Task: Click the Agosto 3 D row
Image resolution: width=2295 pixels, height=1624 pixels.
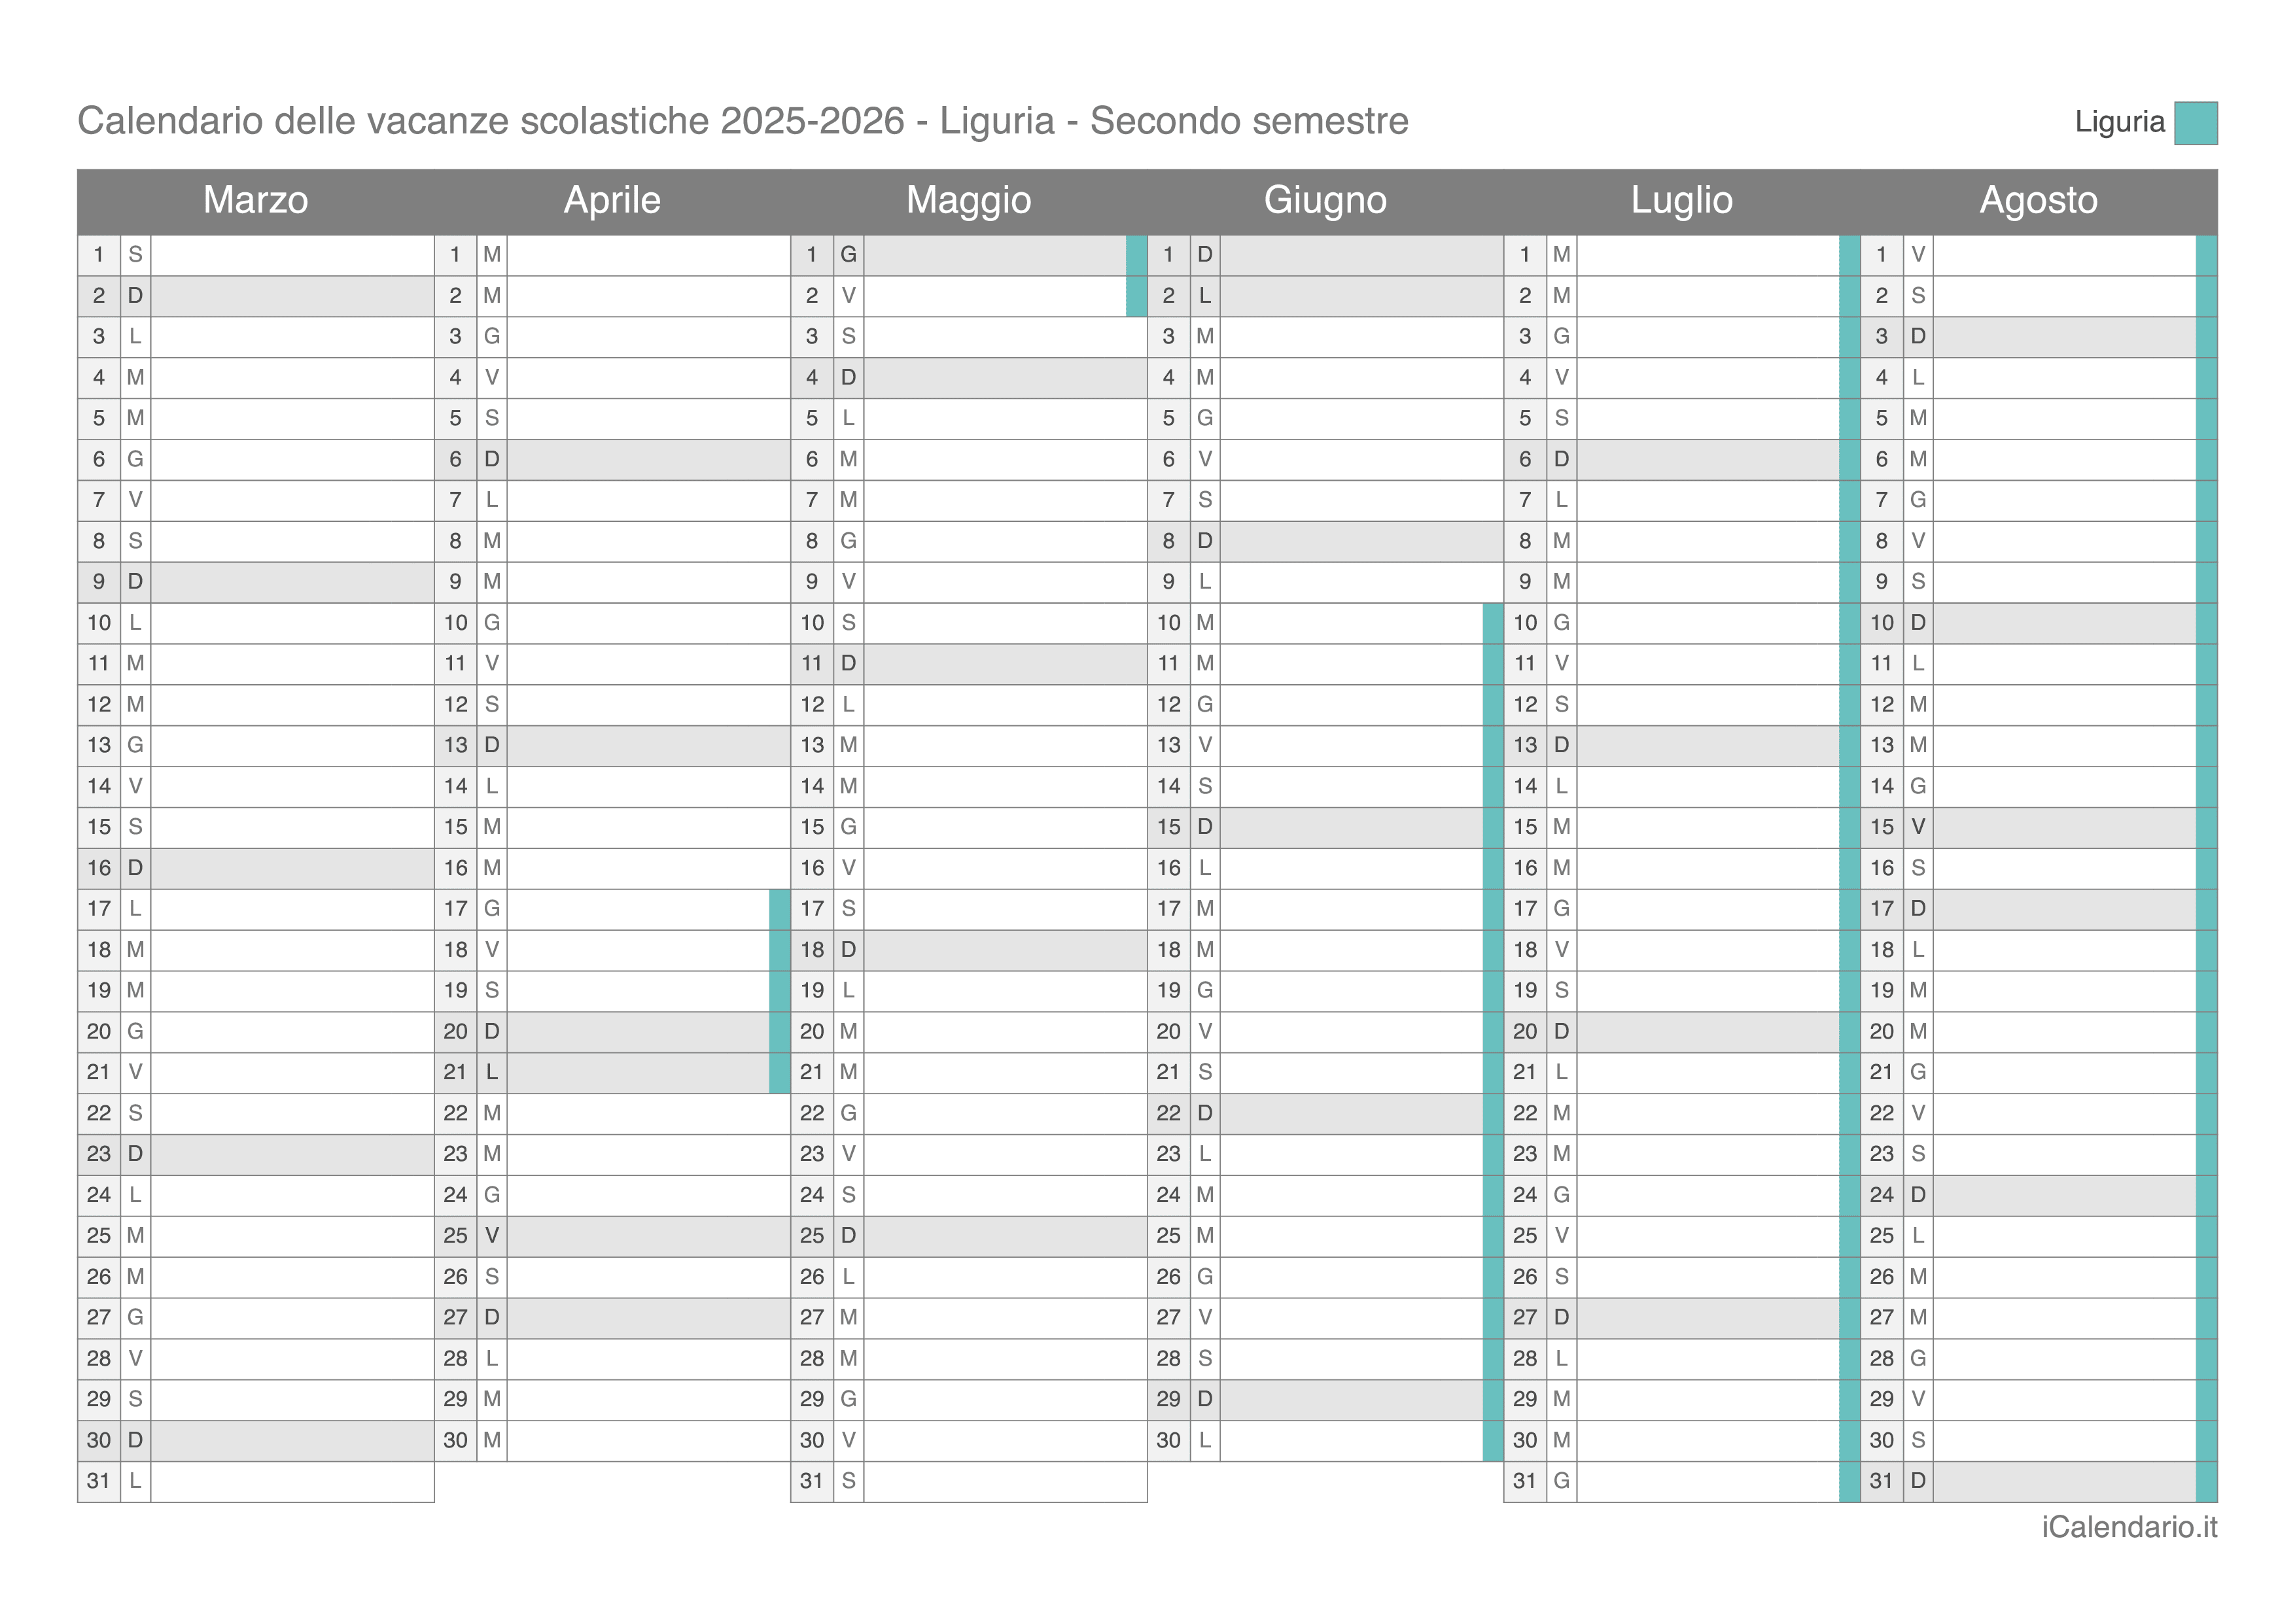Action: (x=2039, y=337)
